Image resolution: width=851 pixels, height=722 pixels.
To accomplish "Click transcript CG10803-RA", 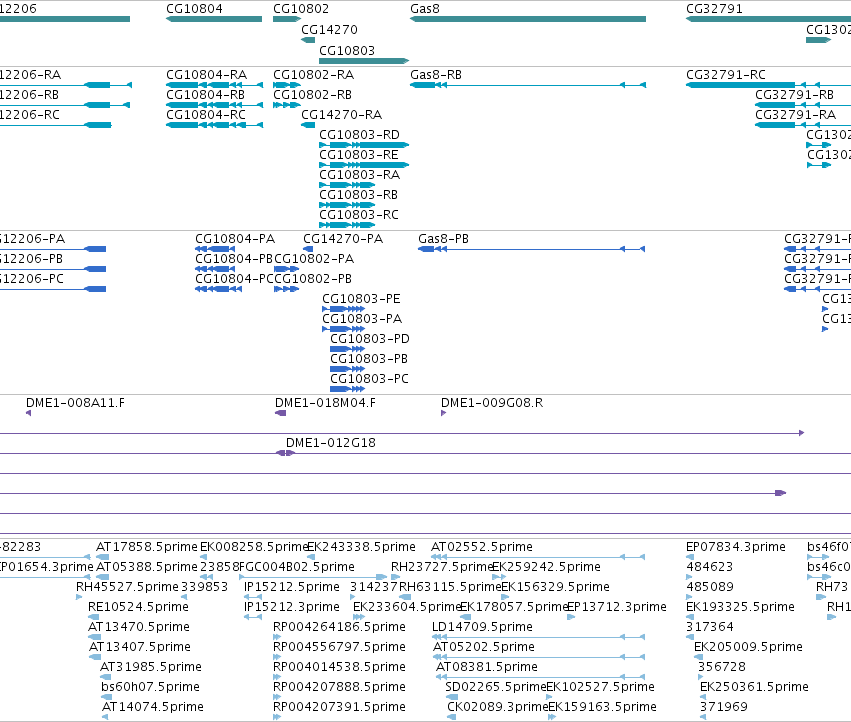I will point(347,185).
